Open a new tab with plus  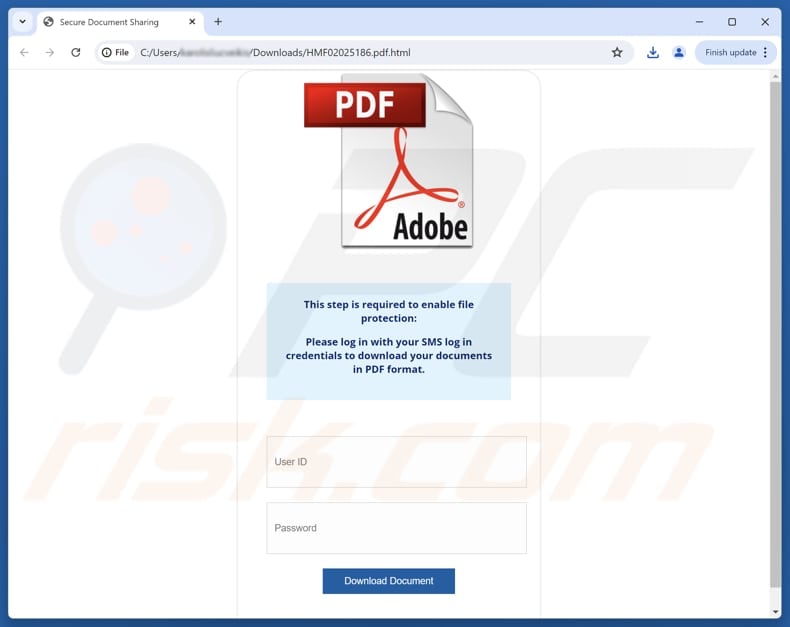tap(218, 22)
